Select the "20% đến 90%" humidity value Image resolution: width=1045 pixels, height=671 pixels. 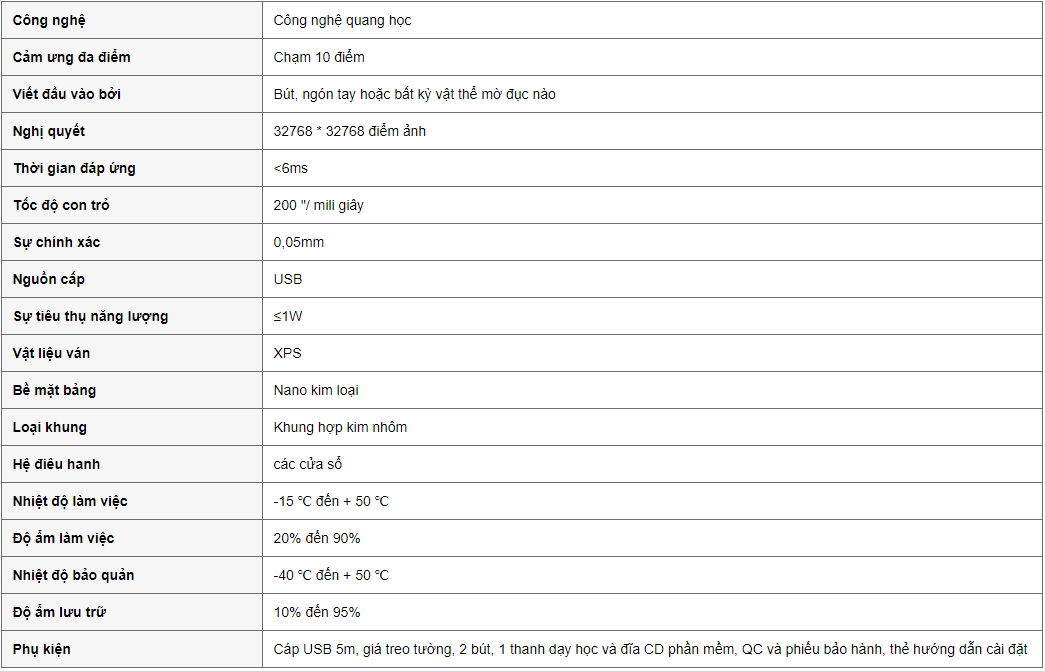[x=317, y=538]
